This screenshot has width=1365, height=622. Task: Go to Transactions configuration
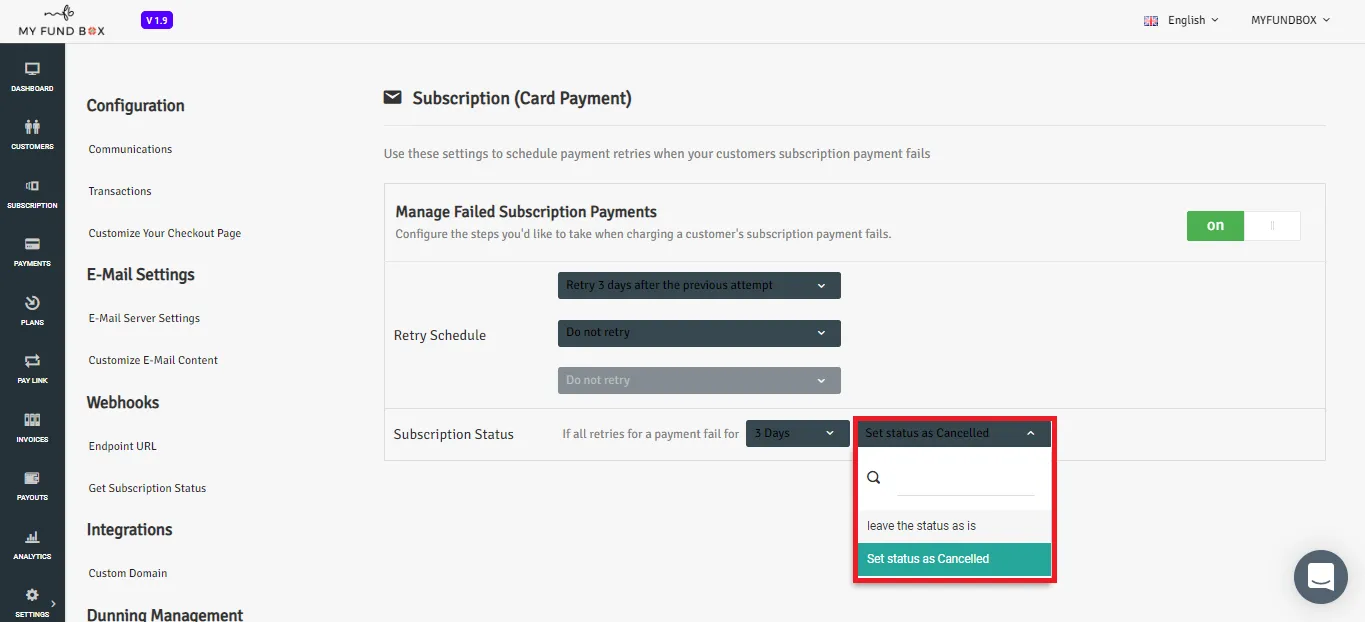point(120,191)
